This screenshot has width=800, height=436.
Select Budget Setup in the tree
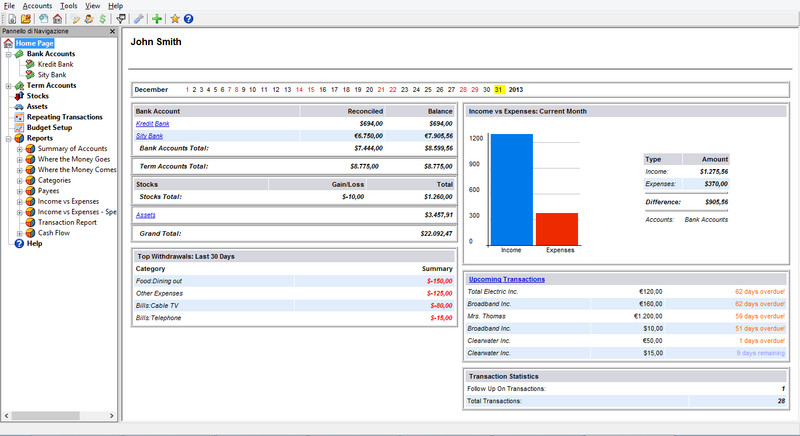coord(49,127)
